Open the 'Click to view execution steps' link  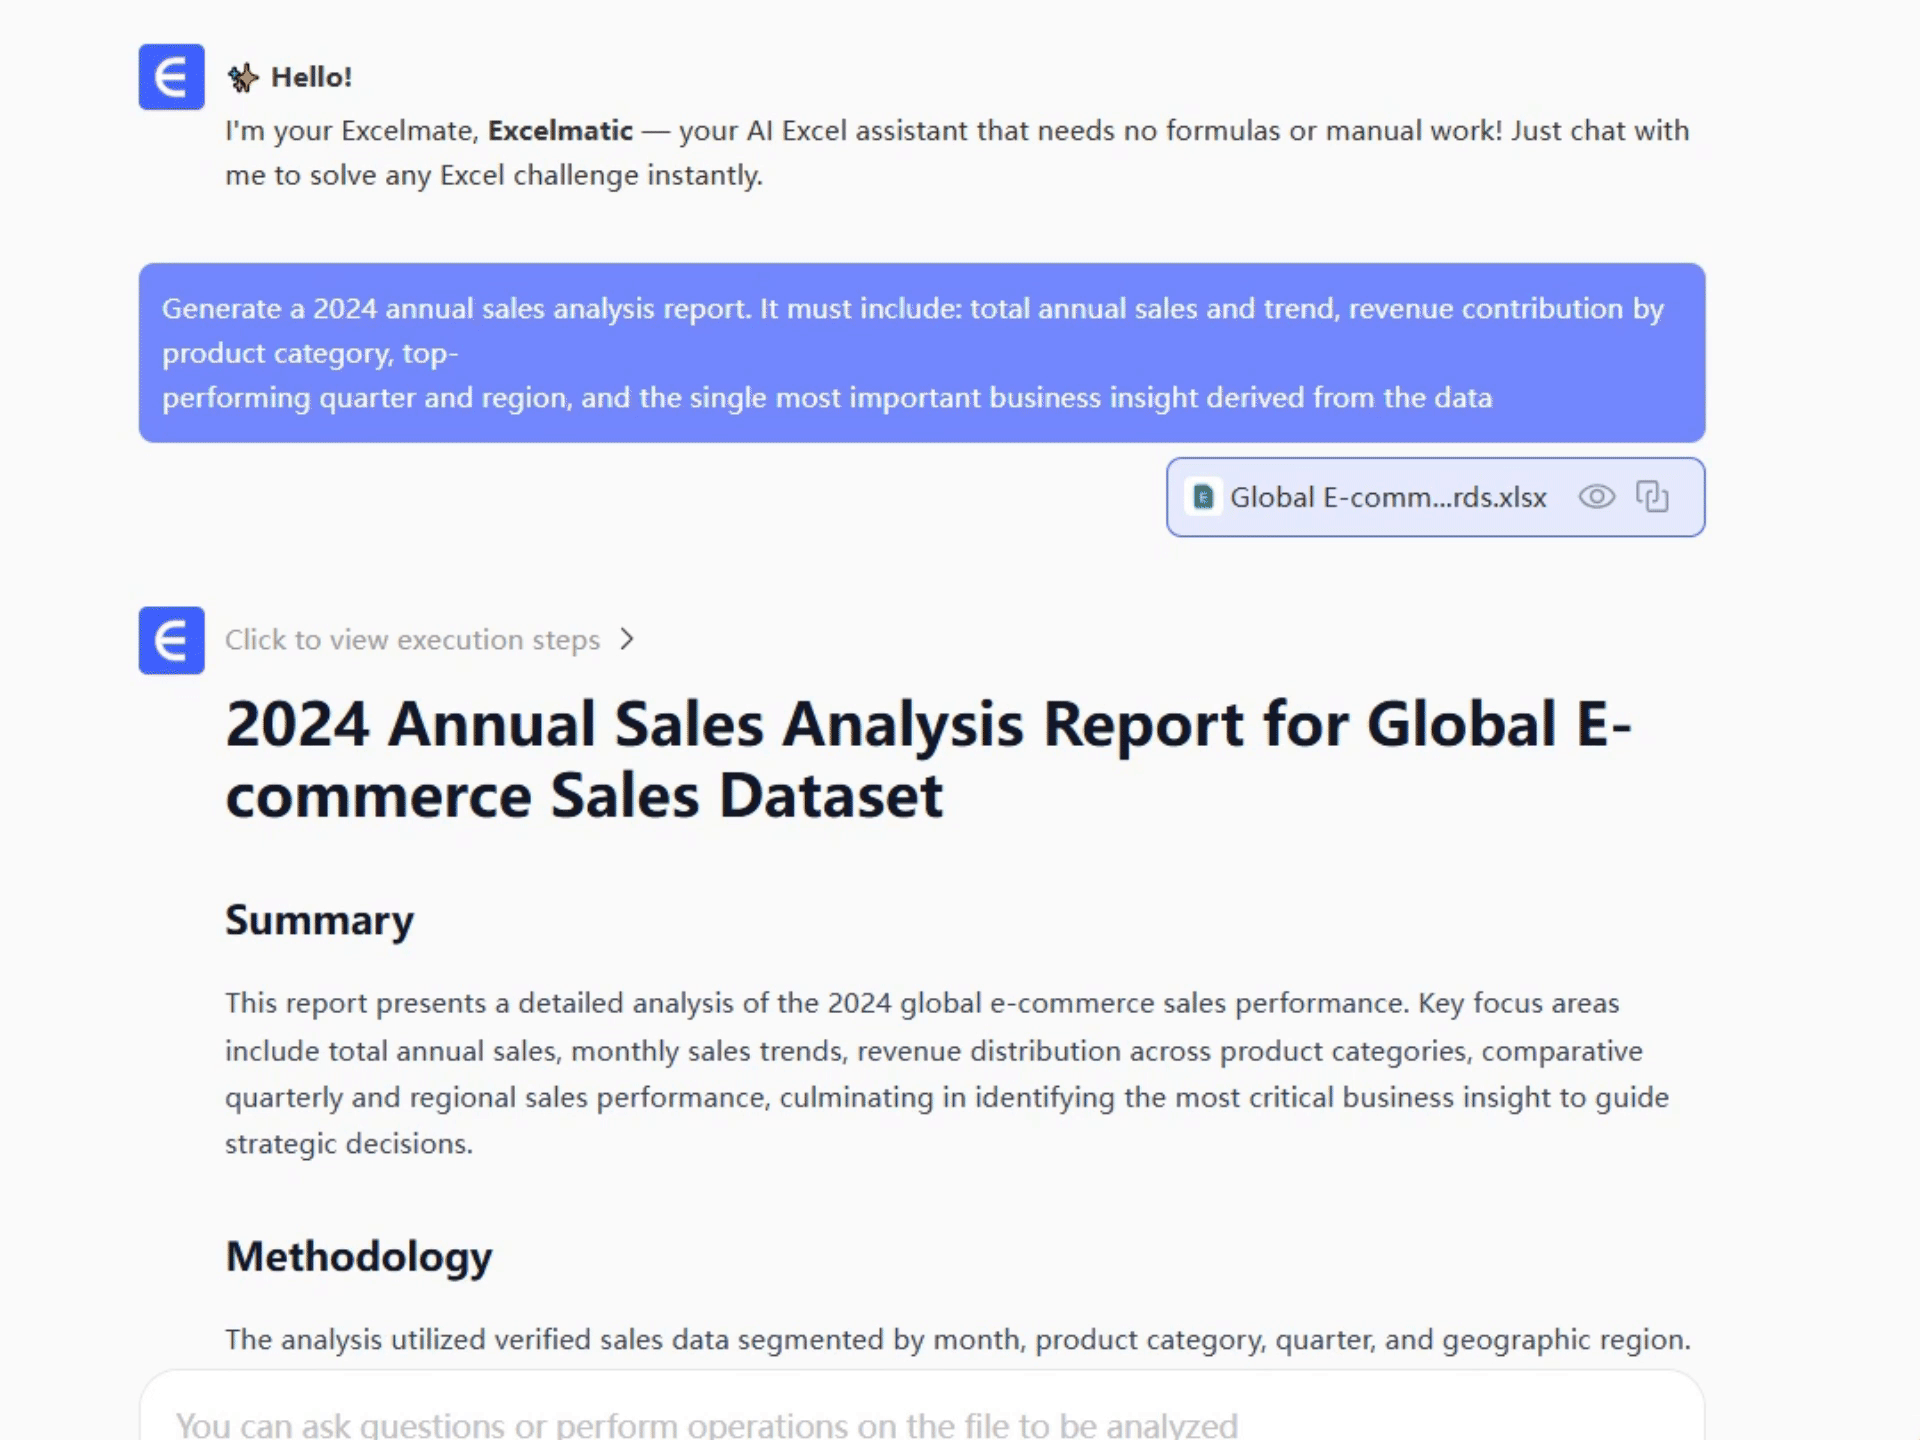click(x=412, y=640)
